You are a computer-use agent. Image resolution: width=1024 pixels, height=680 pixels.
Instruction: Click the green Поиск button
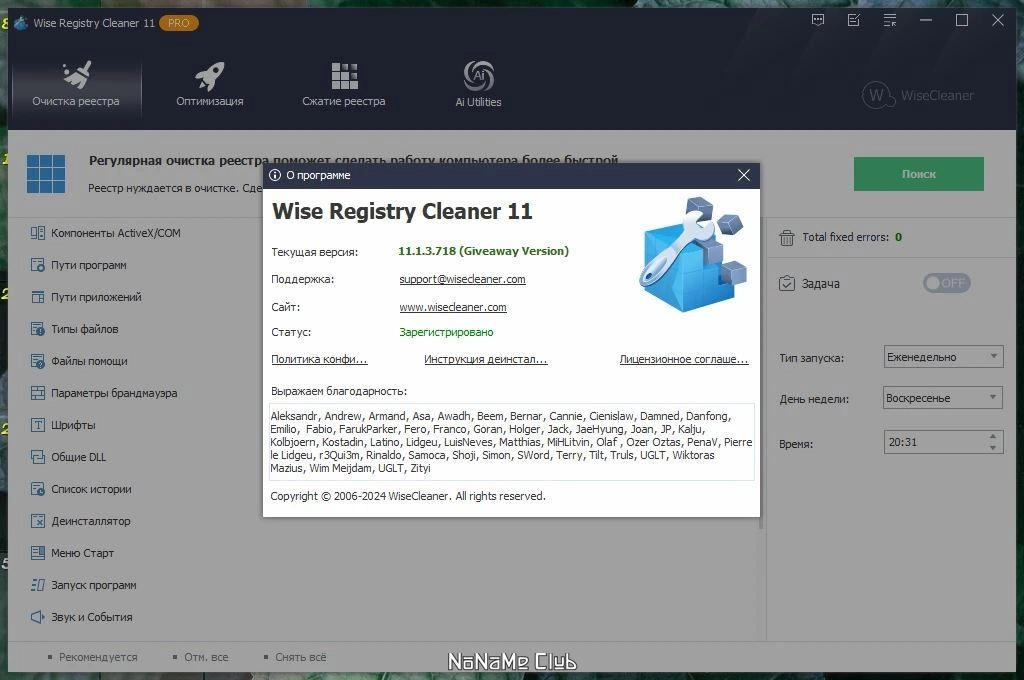[918, 174]
